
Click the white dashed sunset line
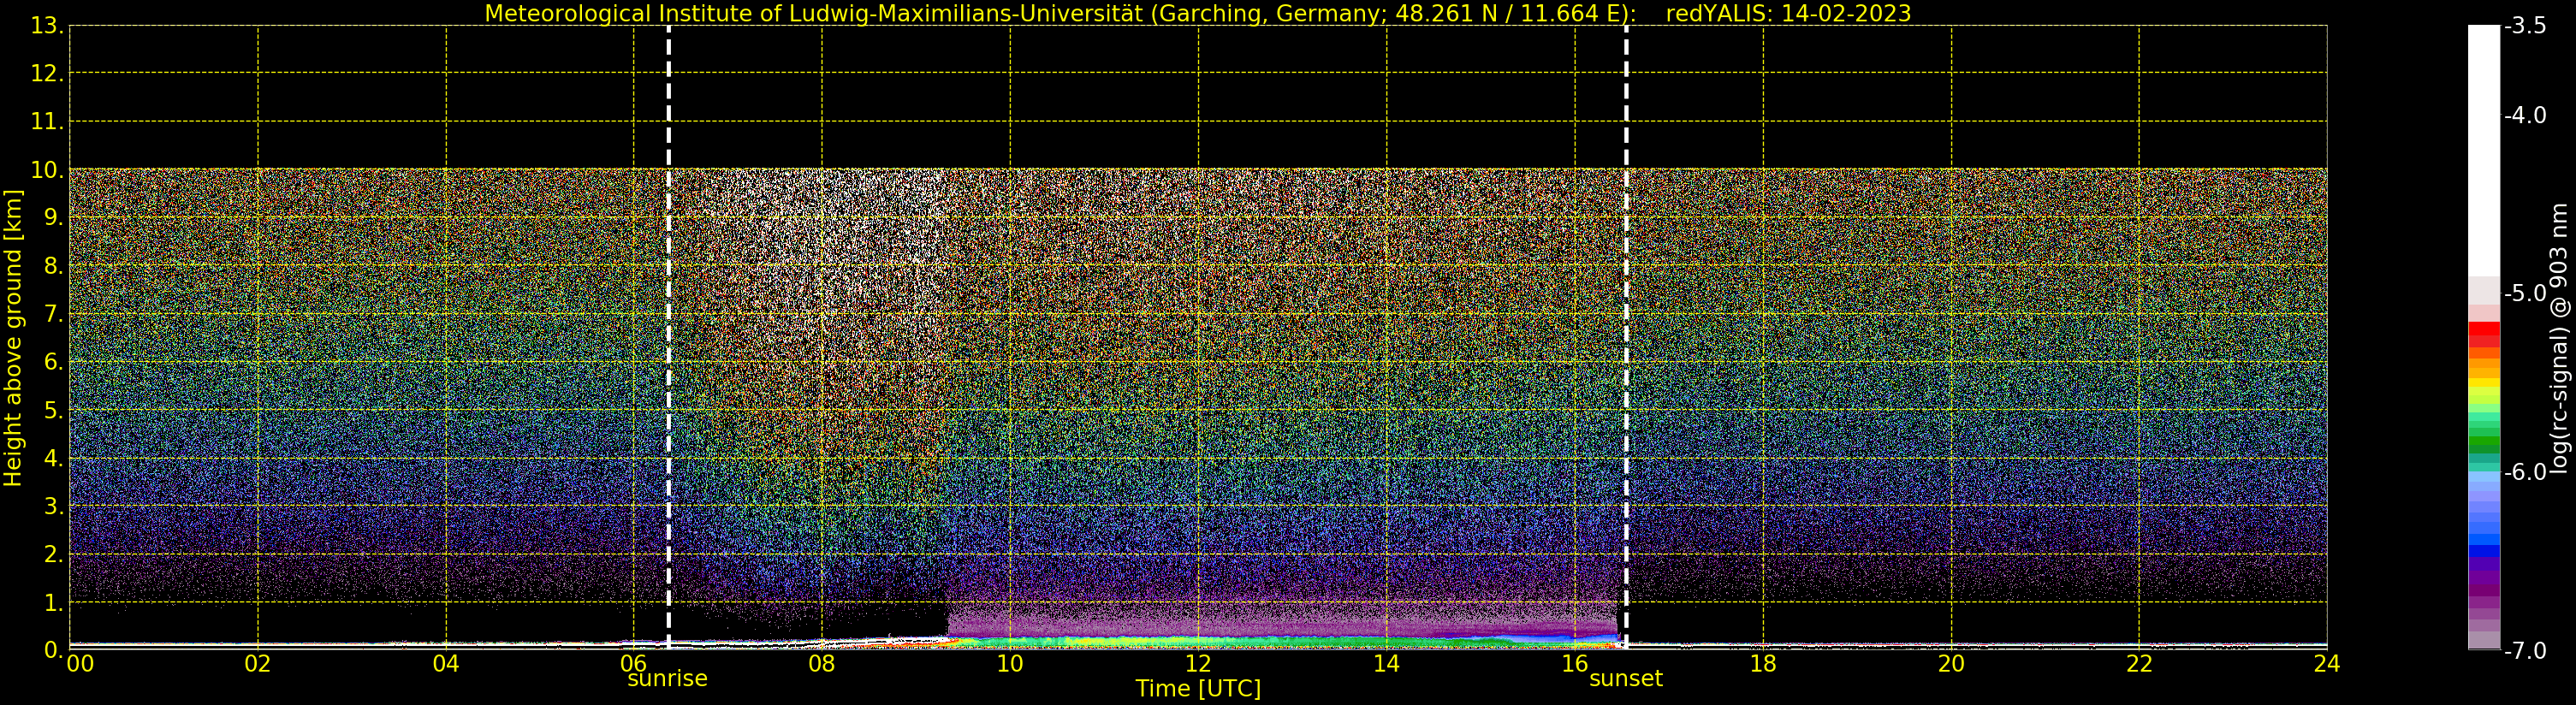pos(1626,337)
